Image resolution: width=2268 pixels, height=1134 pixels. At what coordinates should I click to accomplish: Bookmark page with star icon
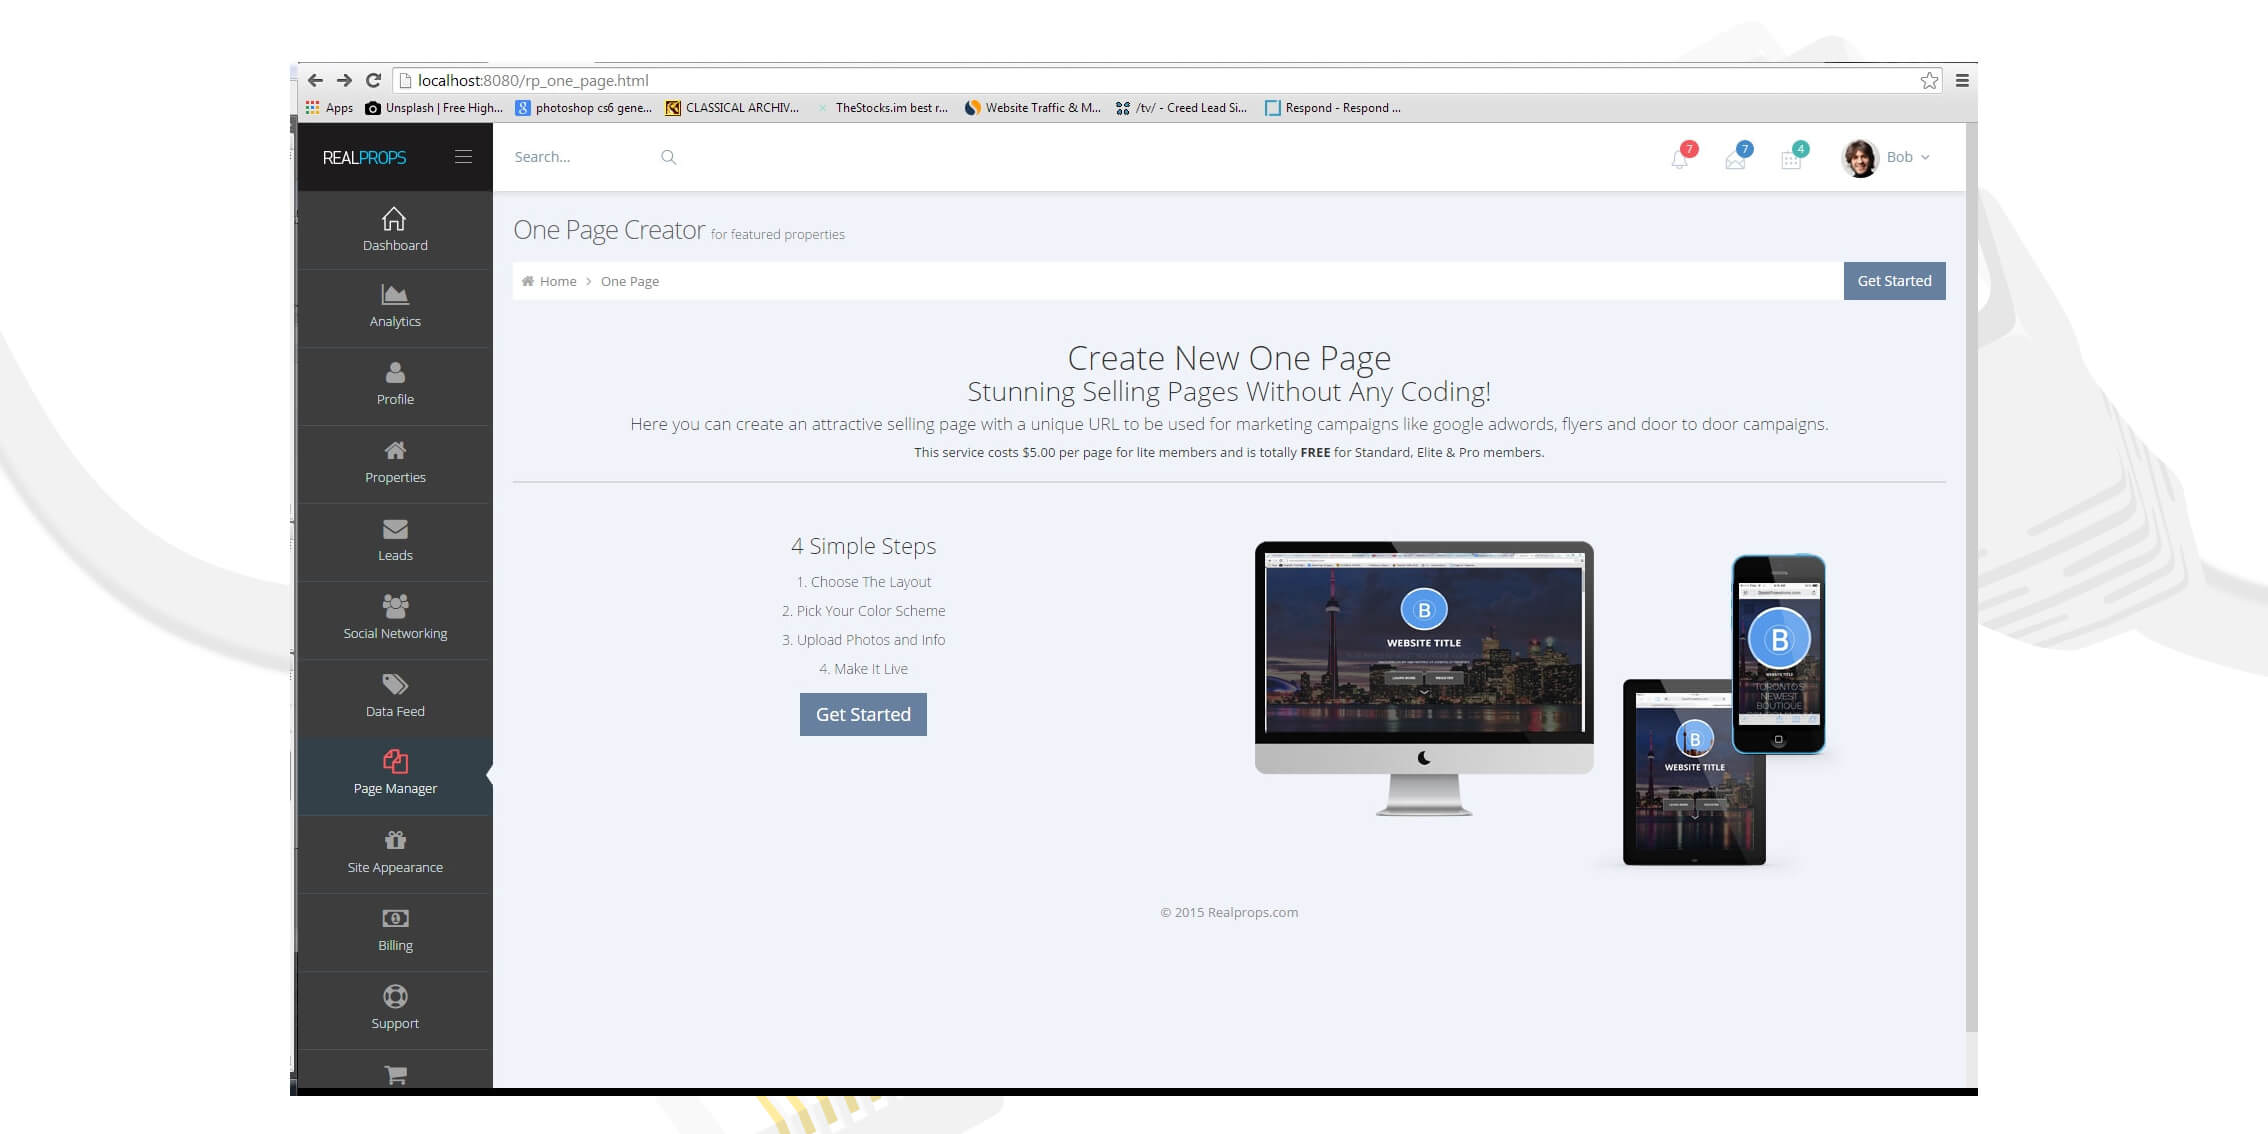click(x=1929, y=81)
